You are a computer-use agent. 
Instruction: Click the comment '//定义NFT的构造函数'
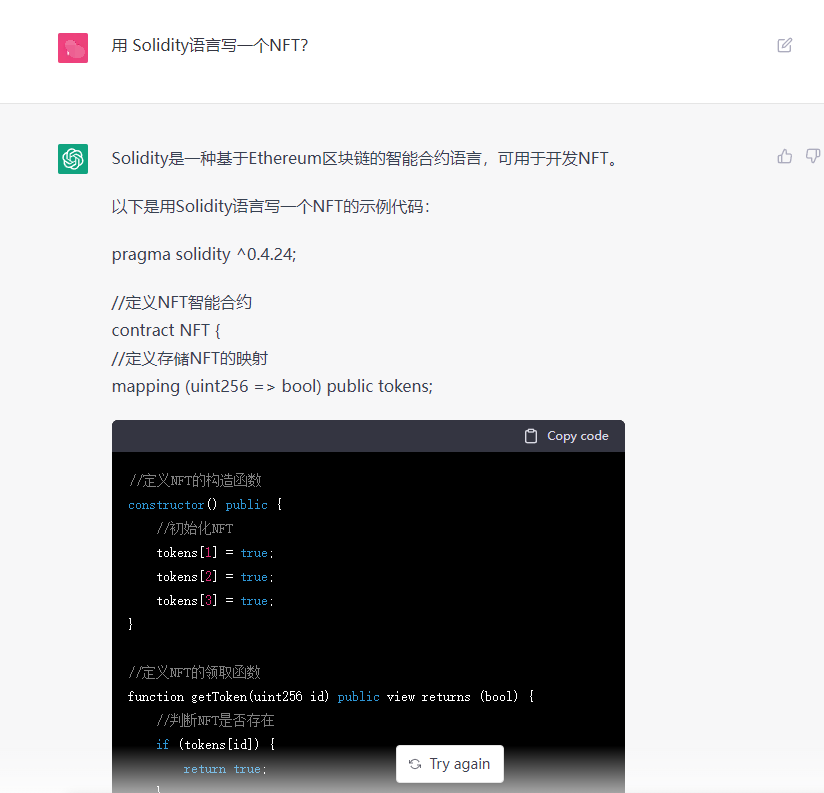click(195, 480)
